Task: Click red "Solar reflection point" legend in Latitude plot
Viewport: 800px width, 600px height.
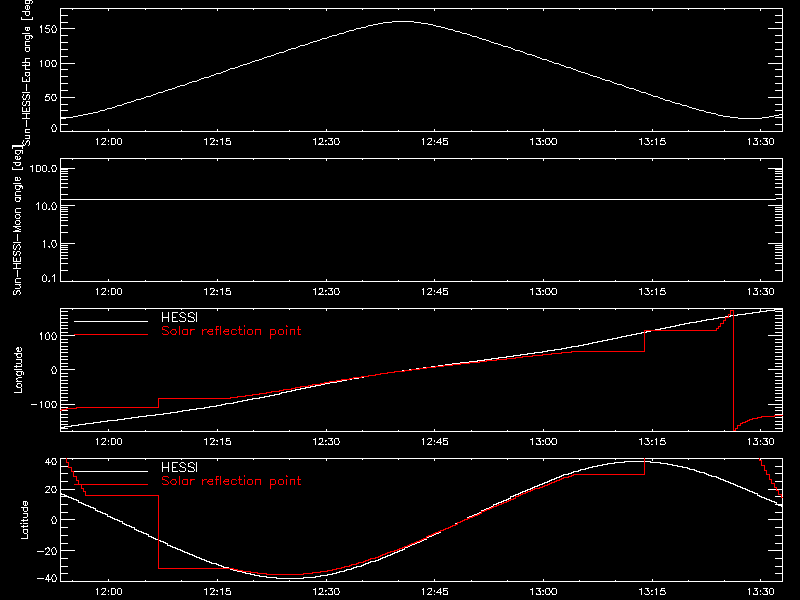Action: click(231, 481)
